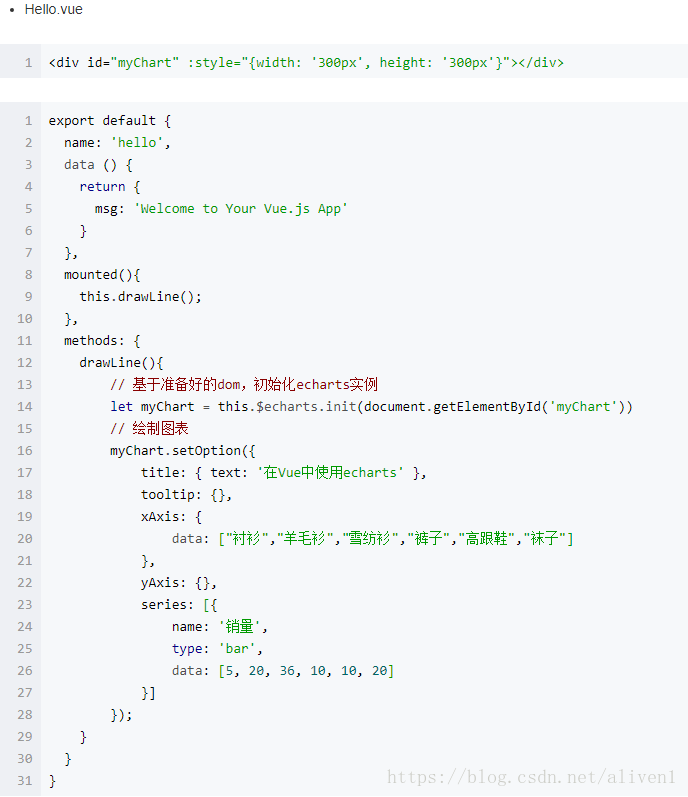The width and height of the screenshot is (688, 797).
Task: Click the "name: '销量'," code line
Action: click(220, 627)
